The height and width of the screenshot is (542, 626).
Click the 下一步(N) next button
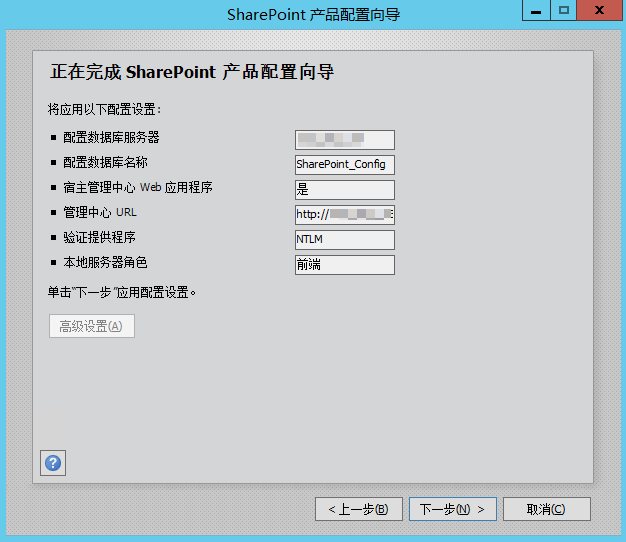click(453, 509)
